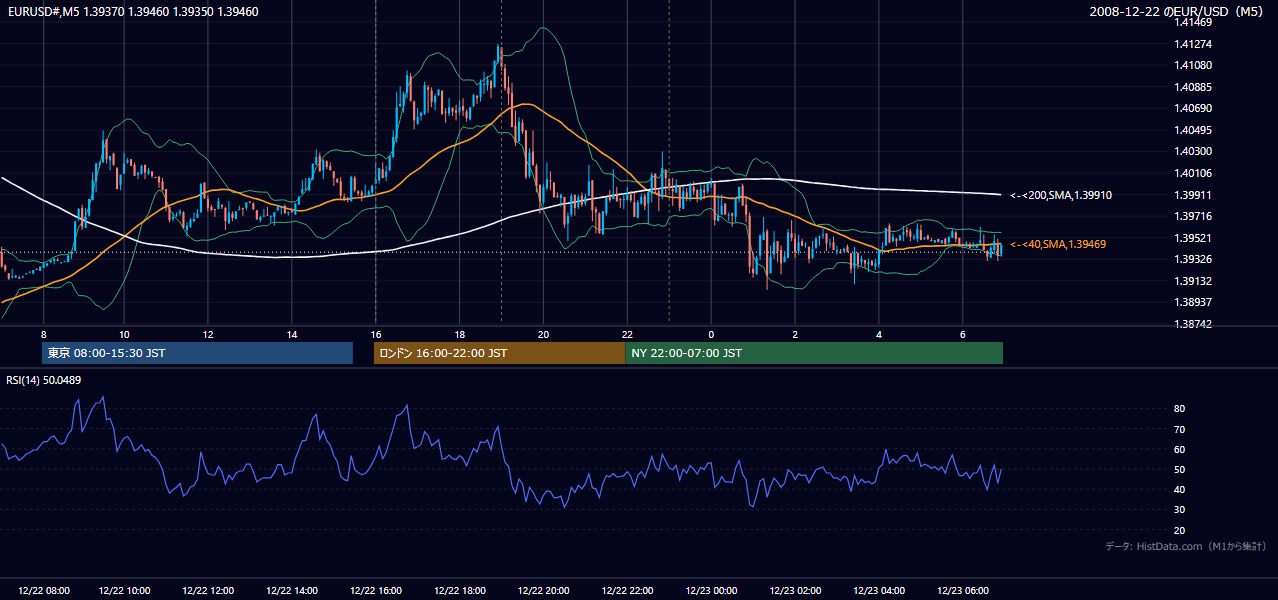Click the HistData.com data source credit

click(x=1186, y=546)
